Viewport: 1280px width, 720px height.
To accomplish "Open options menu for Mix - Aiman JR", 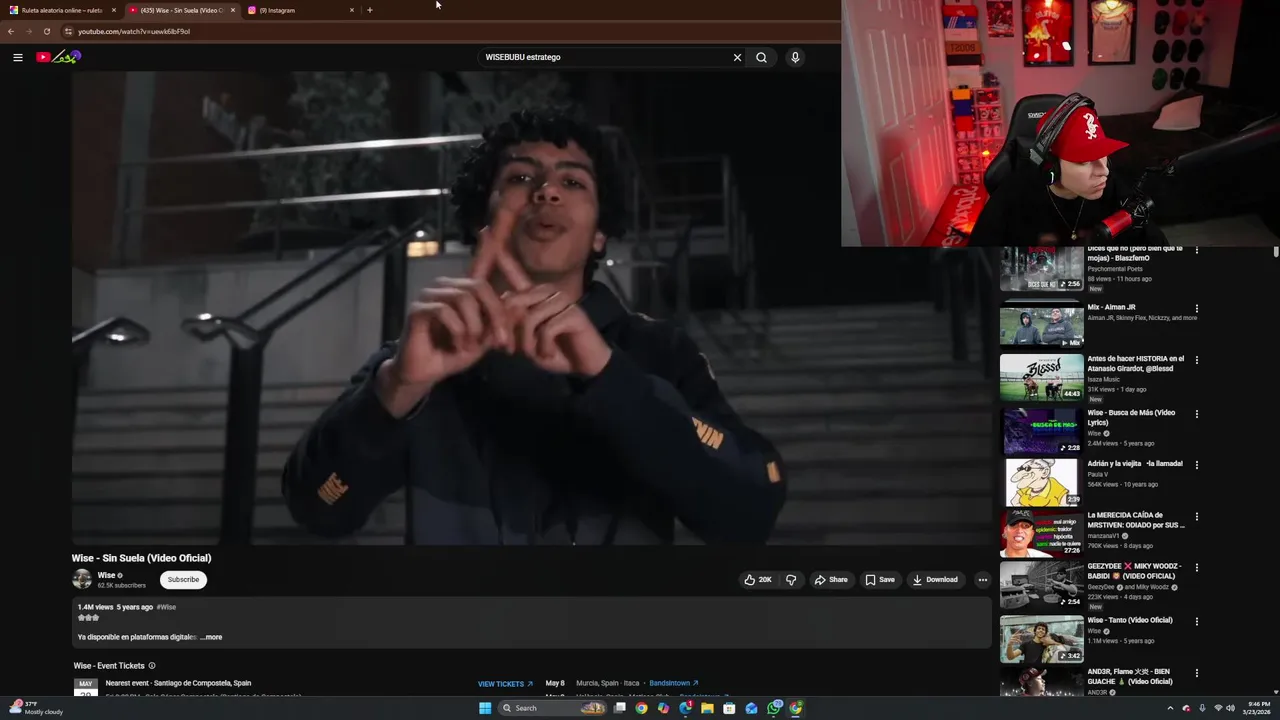I will (x=1196, y=309).
